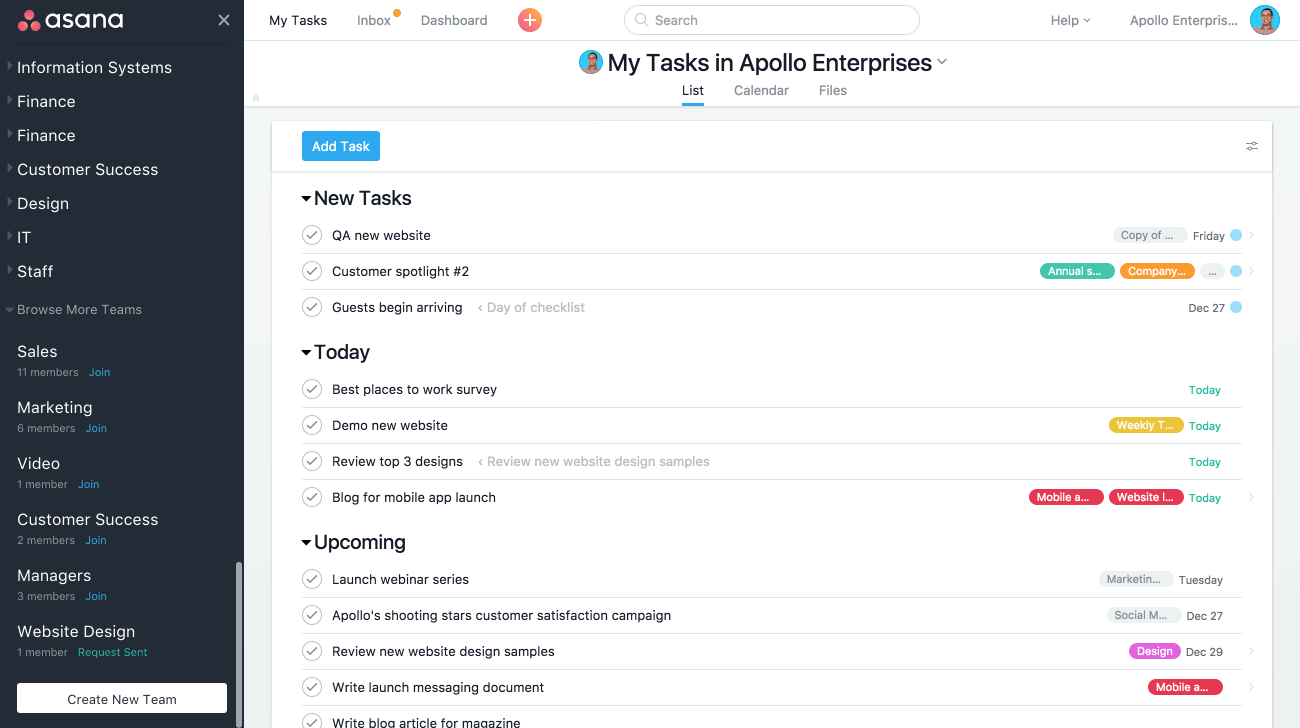Open the view options sliders icon
The width and height of the screenshot is (1300, 728).
pos(1252,146)
